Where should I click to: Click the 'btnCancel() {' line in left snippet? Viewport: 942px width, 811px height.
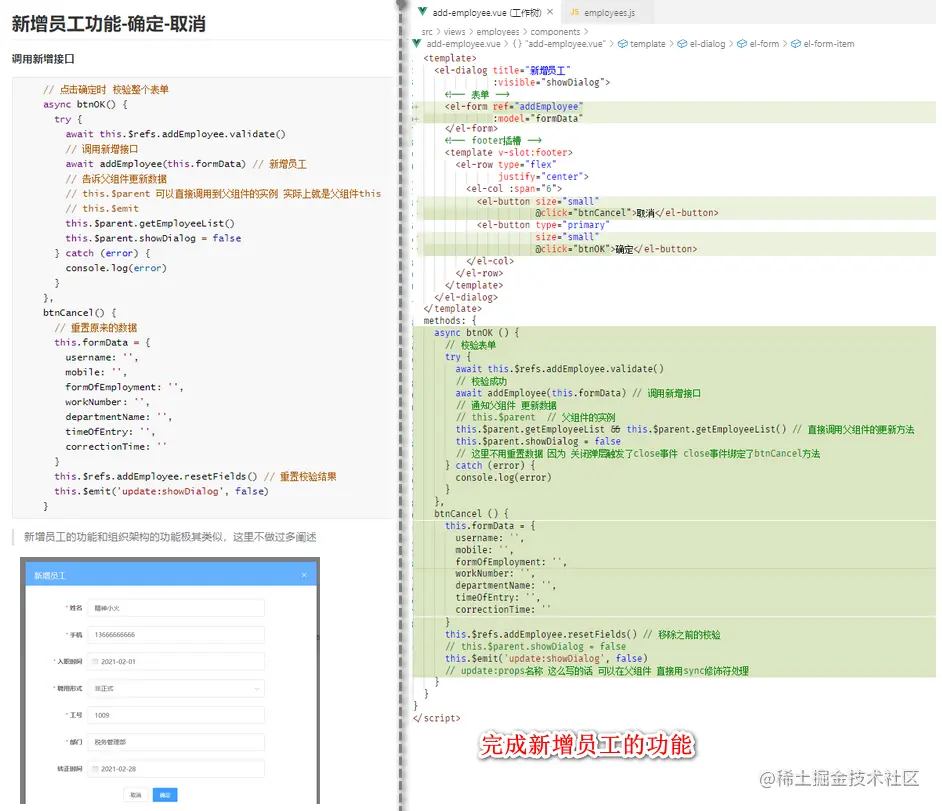click(79, 312)
